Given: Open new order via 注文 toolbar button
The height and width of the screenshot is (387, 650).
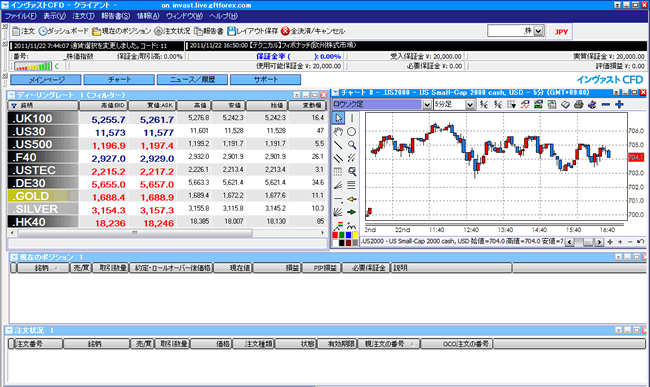Looking at the screenshot, I should click(24, 31).
